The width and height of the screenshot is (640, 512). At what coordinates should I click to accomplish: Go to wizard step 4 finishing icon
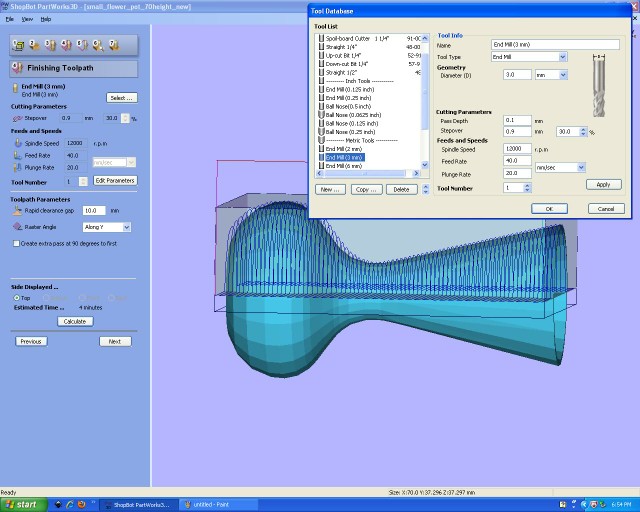[x=66, y=45]
